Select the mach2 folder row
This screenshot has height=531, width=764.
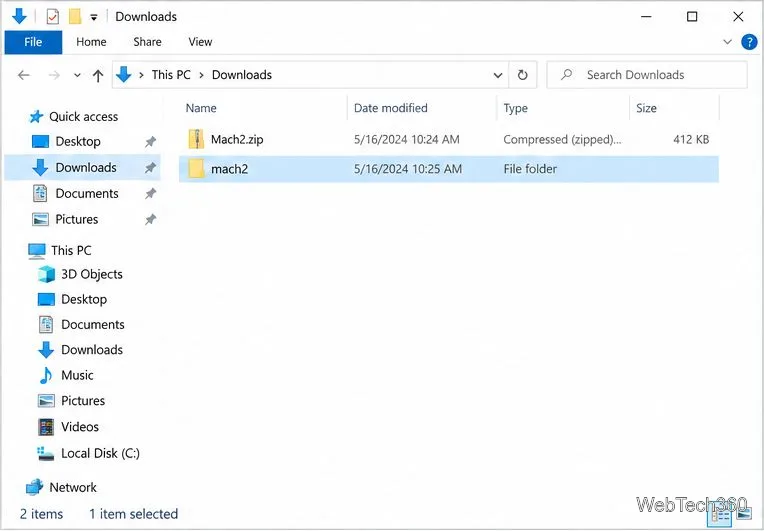pyautogui.click(x=448, y=169)
